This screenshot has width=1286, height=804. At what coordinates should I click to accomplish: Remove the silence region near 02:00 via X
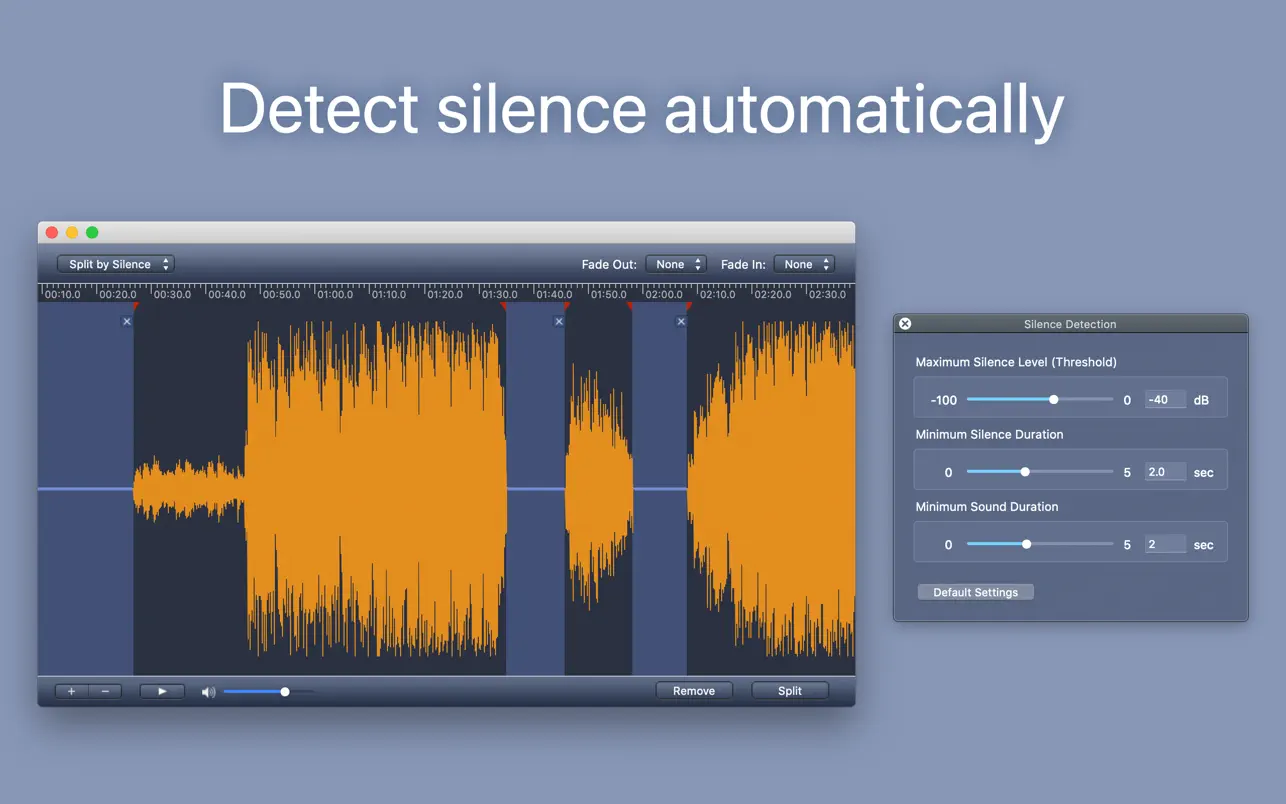[681, 322]
